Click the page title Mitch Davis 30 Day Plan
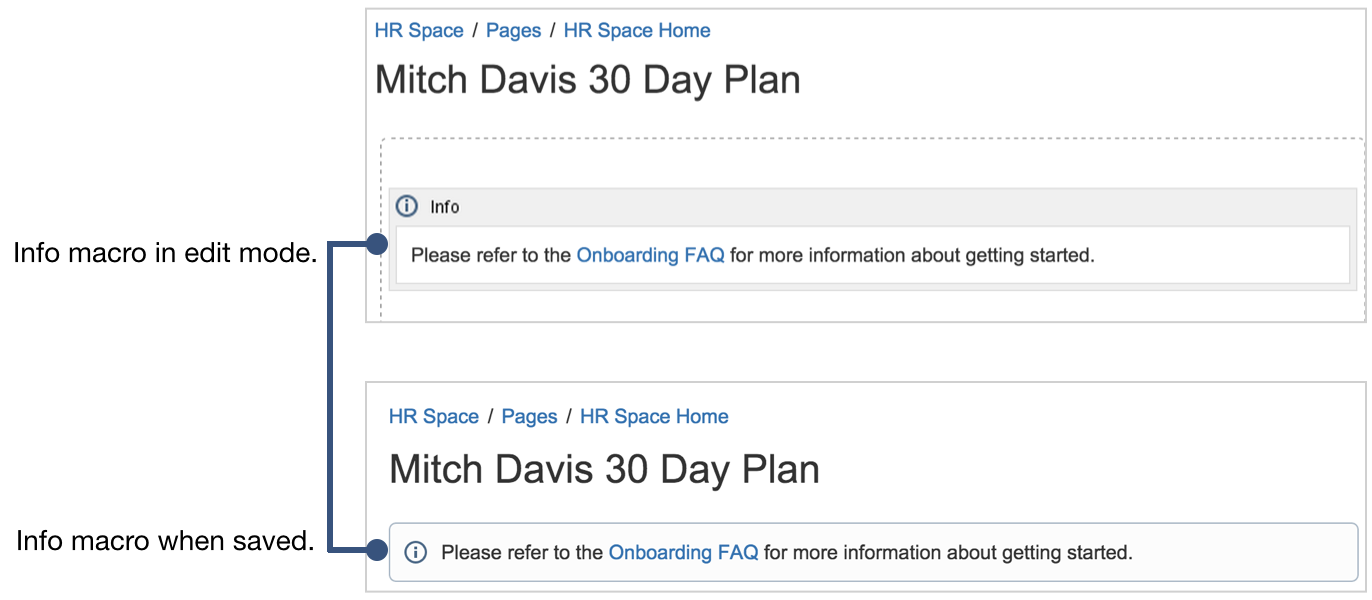Viewport: 1372px width, 600px height. 587,79
